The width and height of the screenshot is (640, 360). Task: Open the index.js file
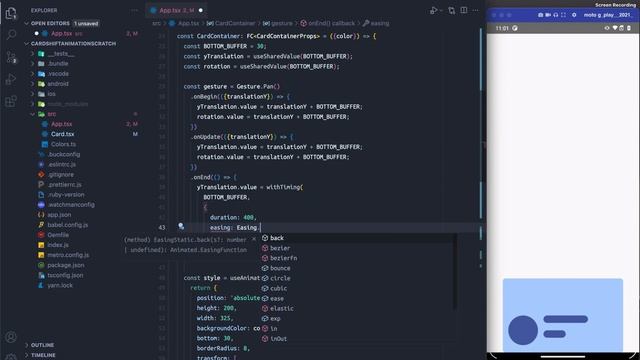point(58,245)
